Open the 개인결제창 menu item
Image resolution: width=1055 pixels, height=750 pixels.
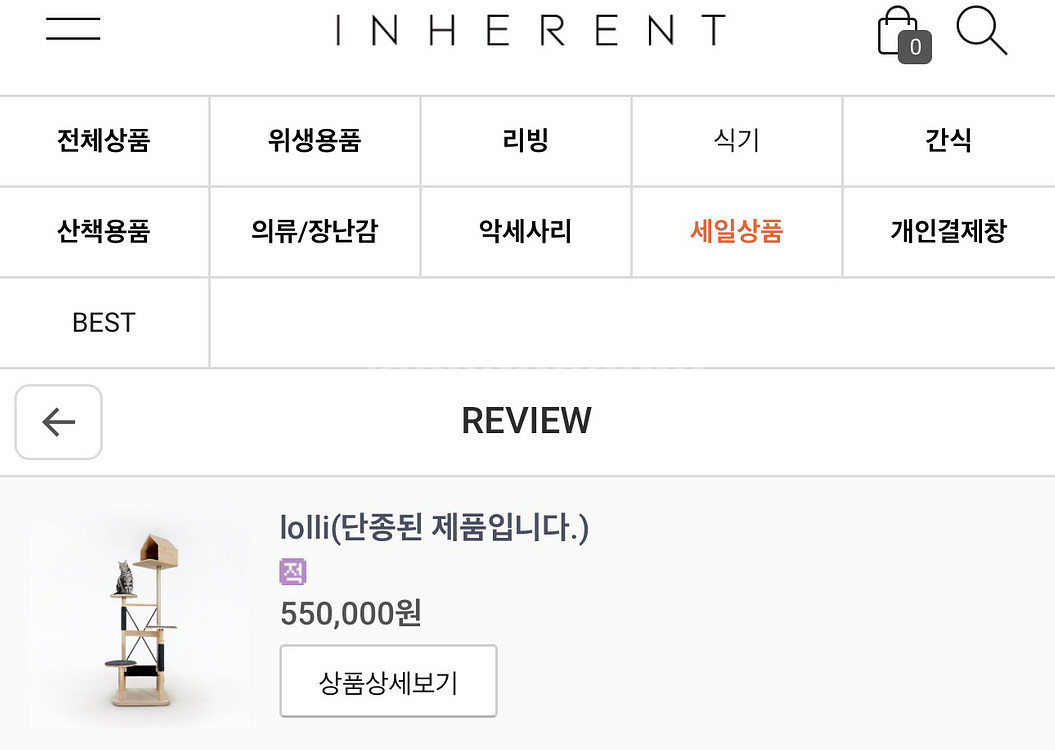(948, 232)
